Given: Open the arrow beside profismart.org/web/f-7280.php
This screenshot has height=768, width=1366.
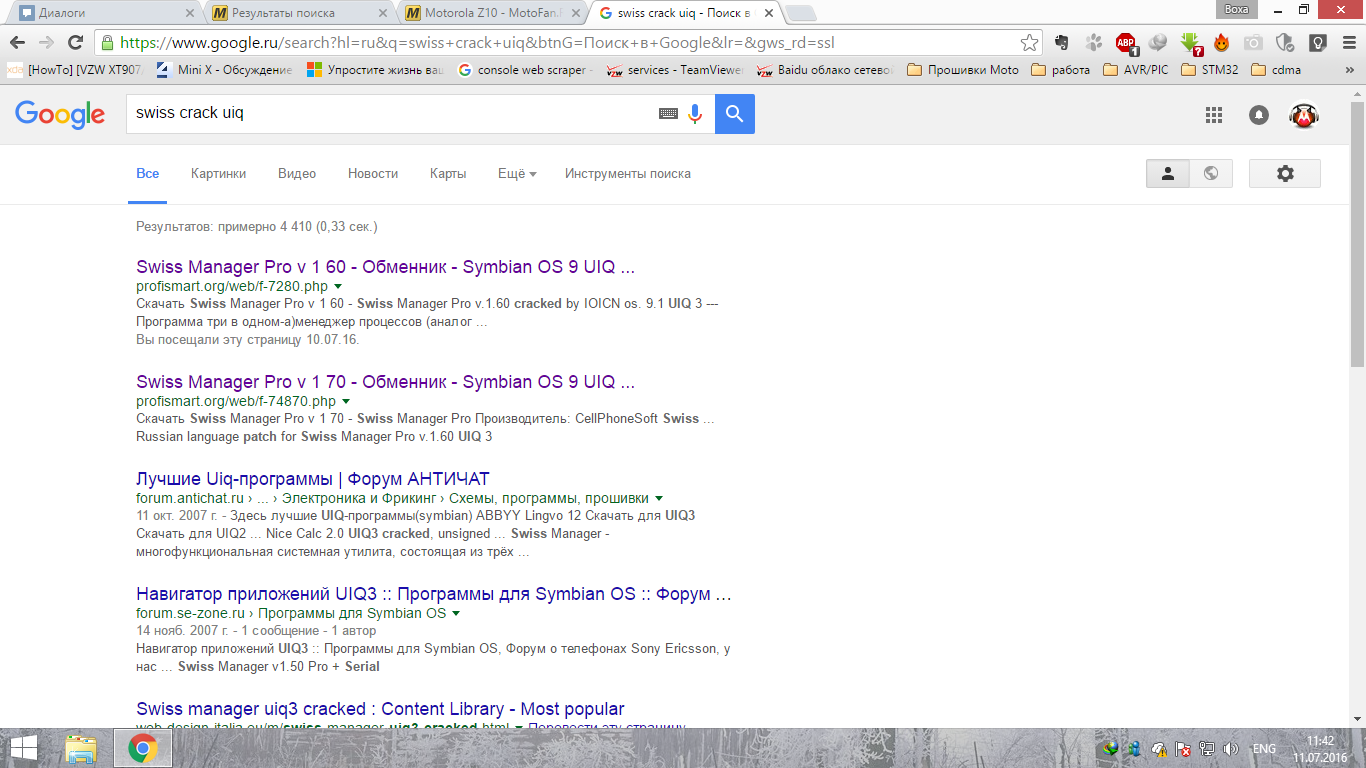Looking at the screenshot, I should (x=338, y=288).
